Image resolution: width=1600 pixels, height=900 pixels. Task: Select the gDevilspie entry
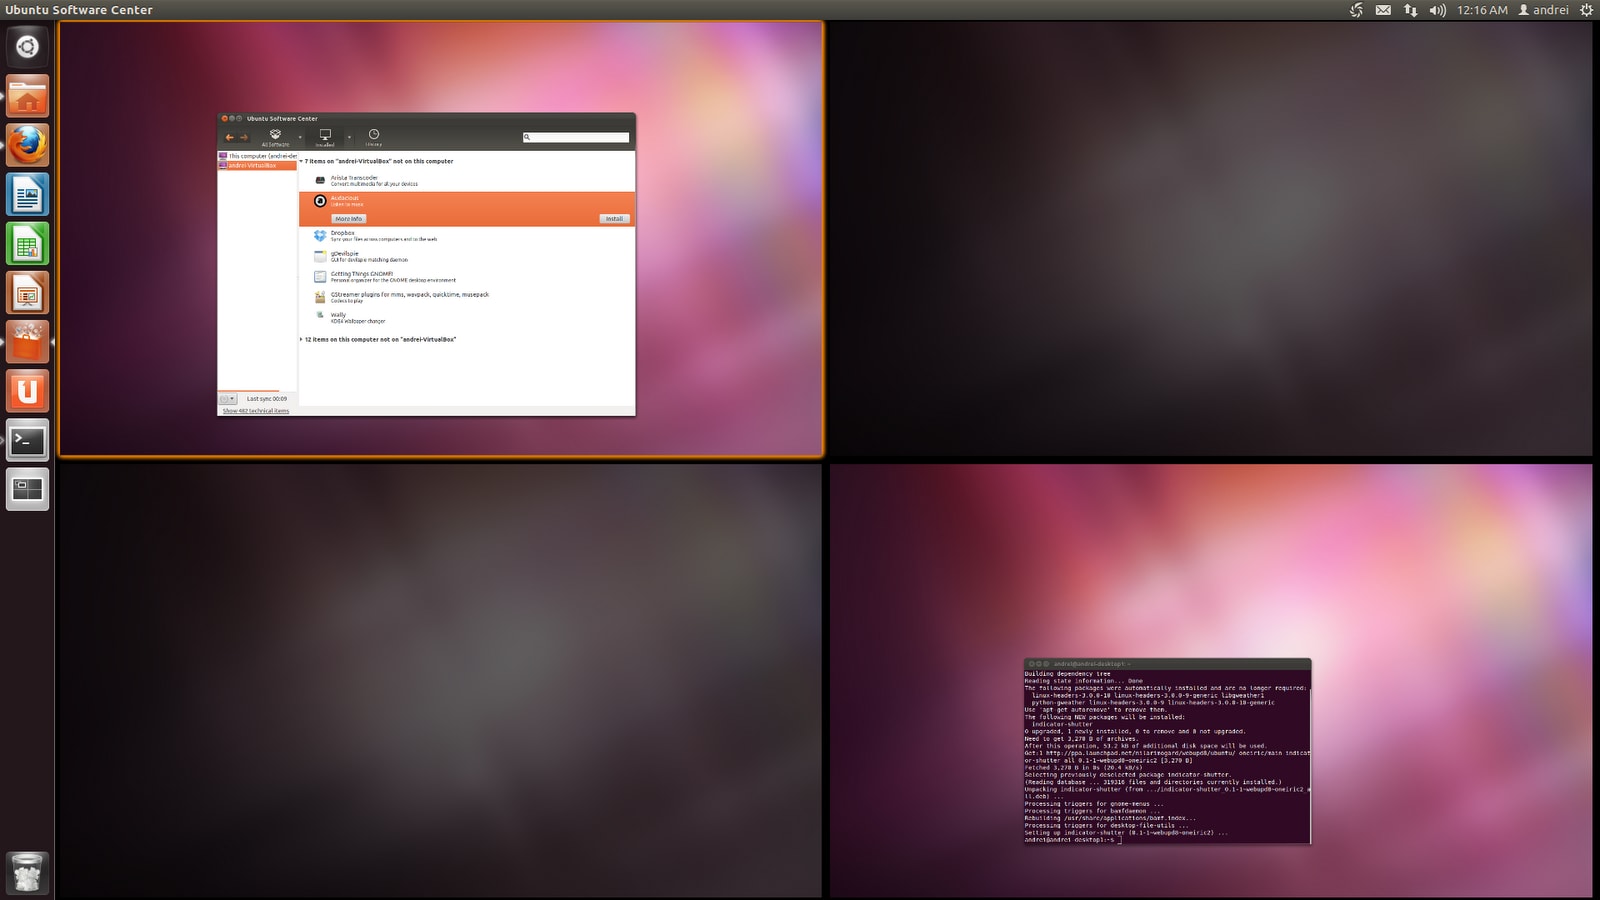point(467,256)
